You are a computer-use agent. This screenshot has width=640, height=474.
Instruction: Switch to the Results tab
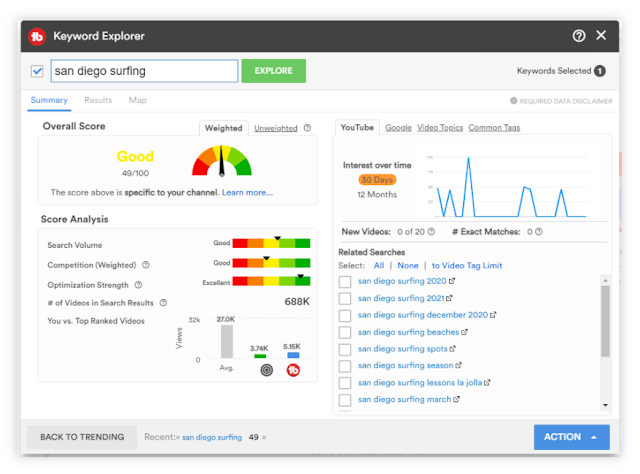tap(98, 100)
